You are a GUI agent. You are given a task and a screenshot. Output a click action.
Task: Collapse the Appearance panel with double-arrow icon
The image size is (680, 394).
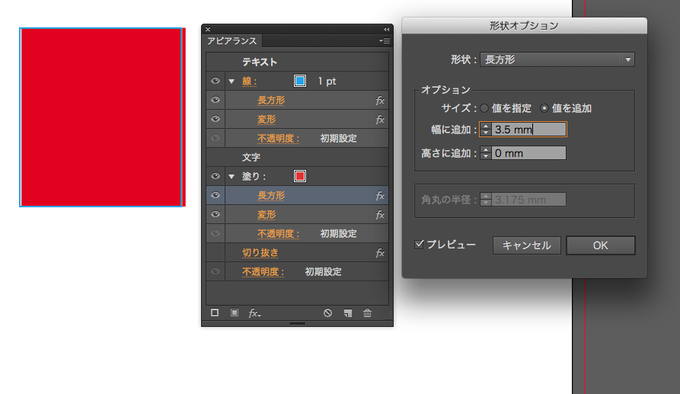386,29
